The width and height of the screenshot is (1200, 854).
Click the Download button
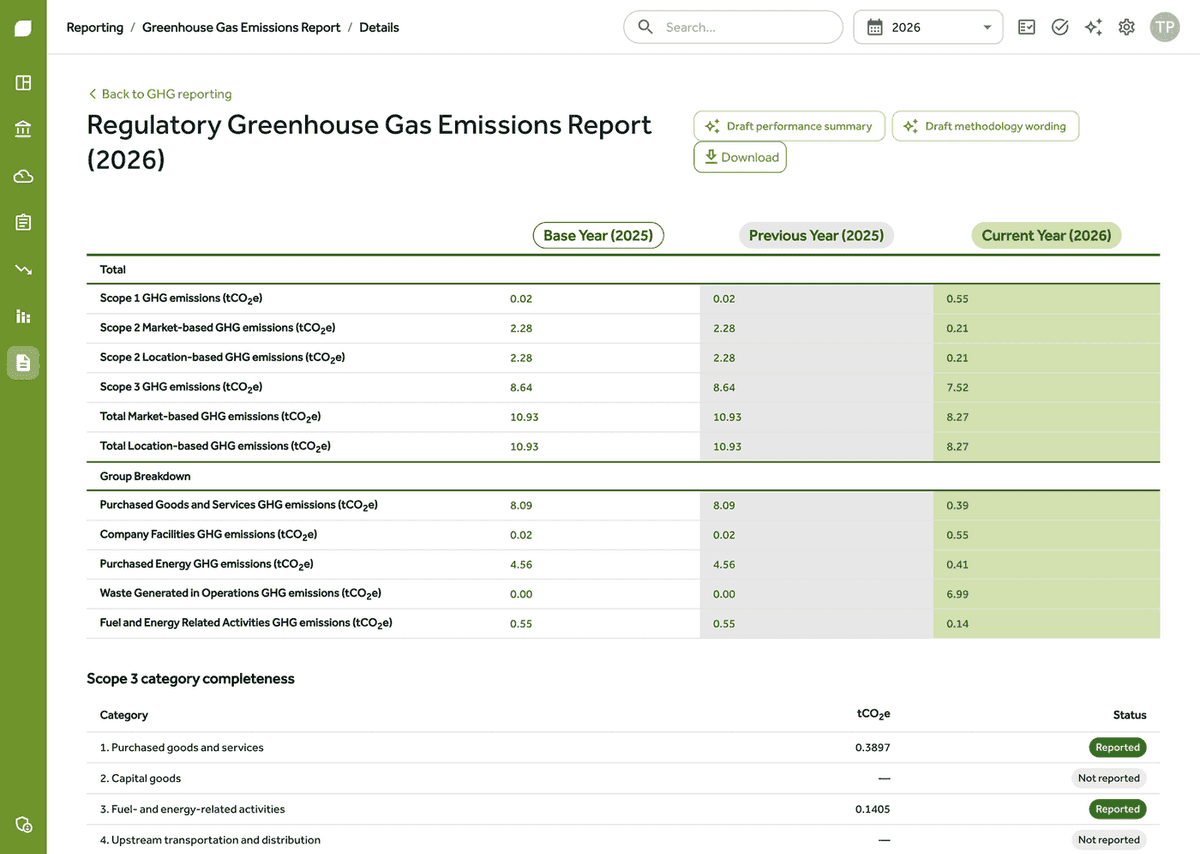[740, 157]
